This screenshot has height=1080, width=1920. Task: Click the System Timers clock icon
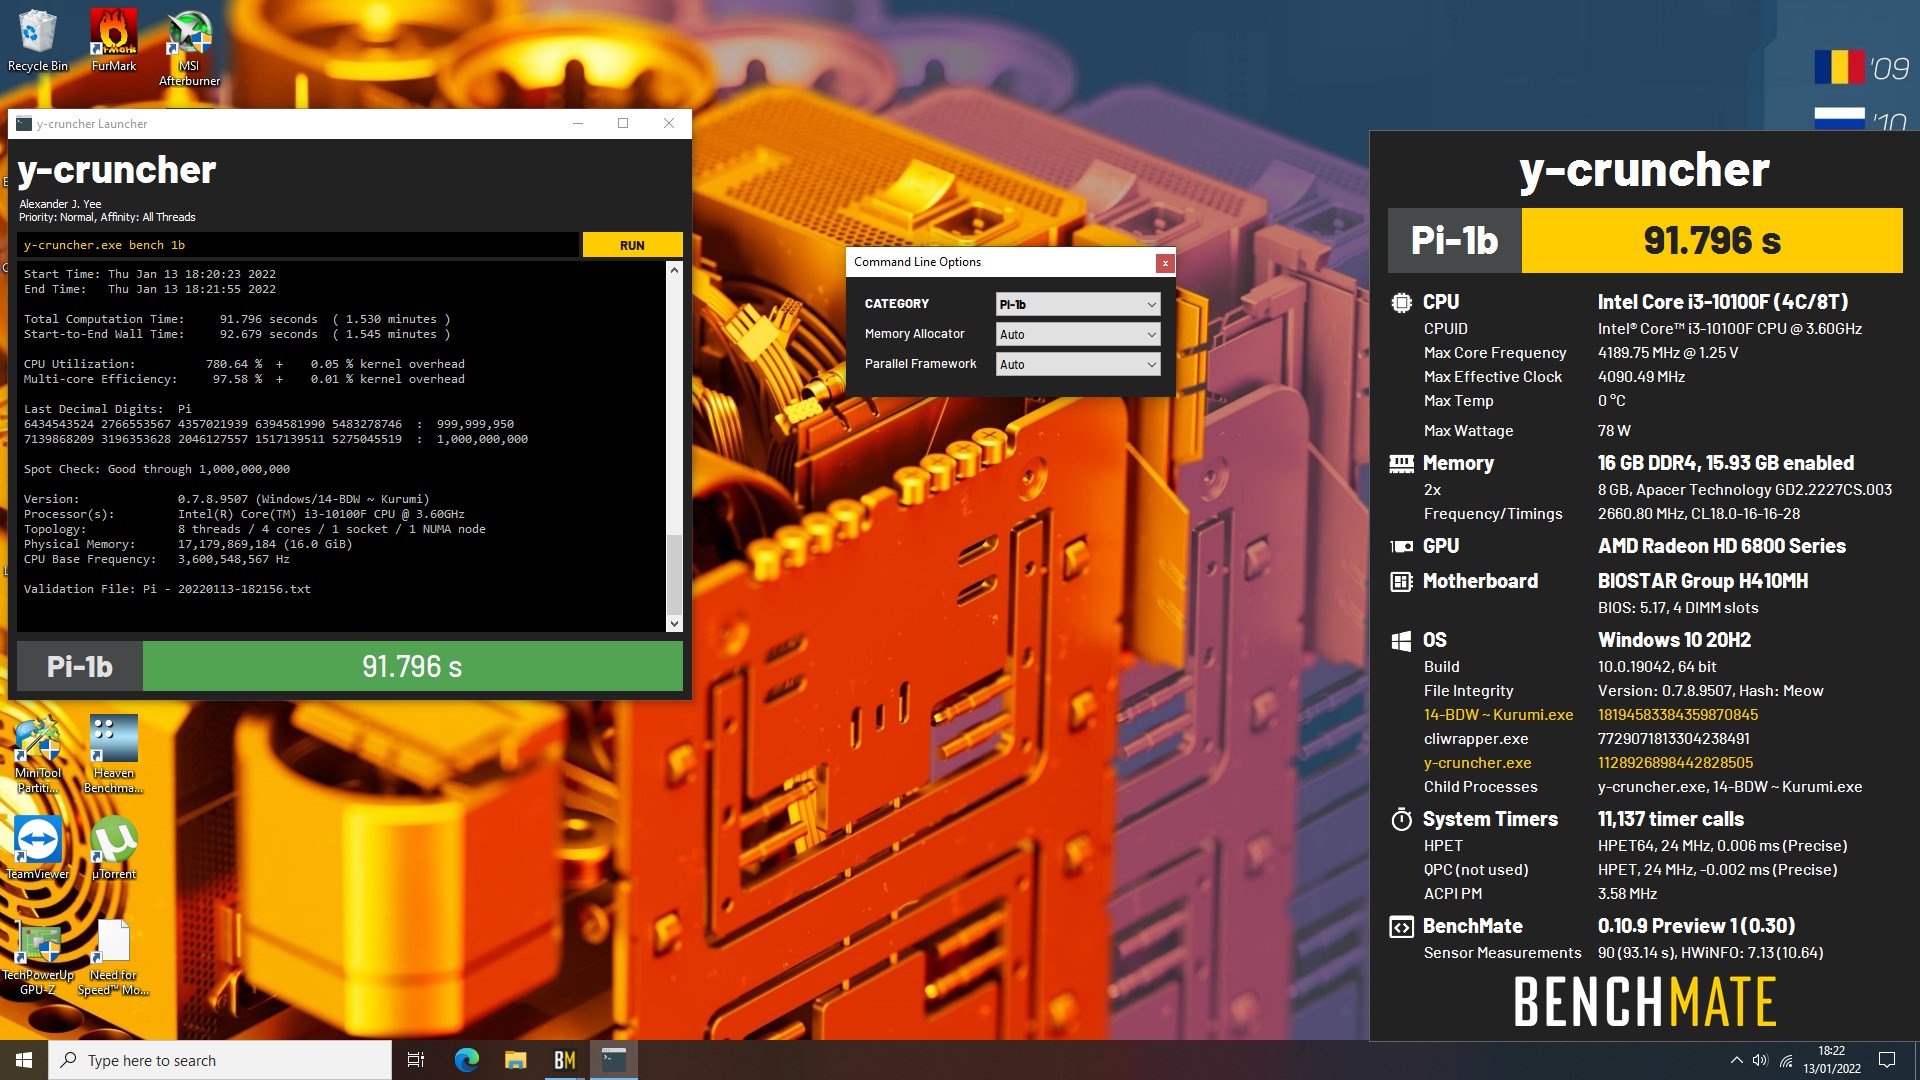(1402, 819)
